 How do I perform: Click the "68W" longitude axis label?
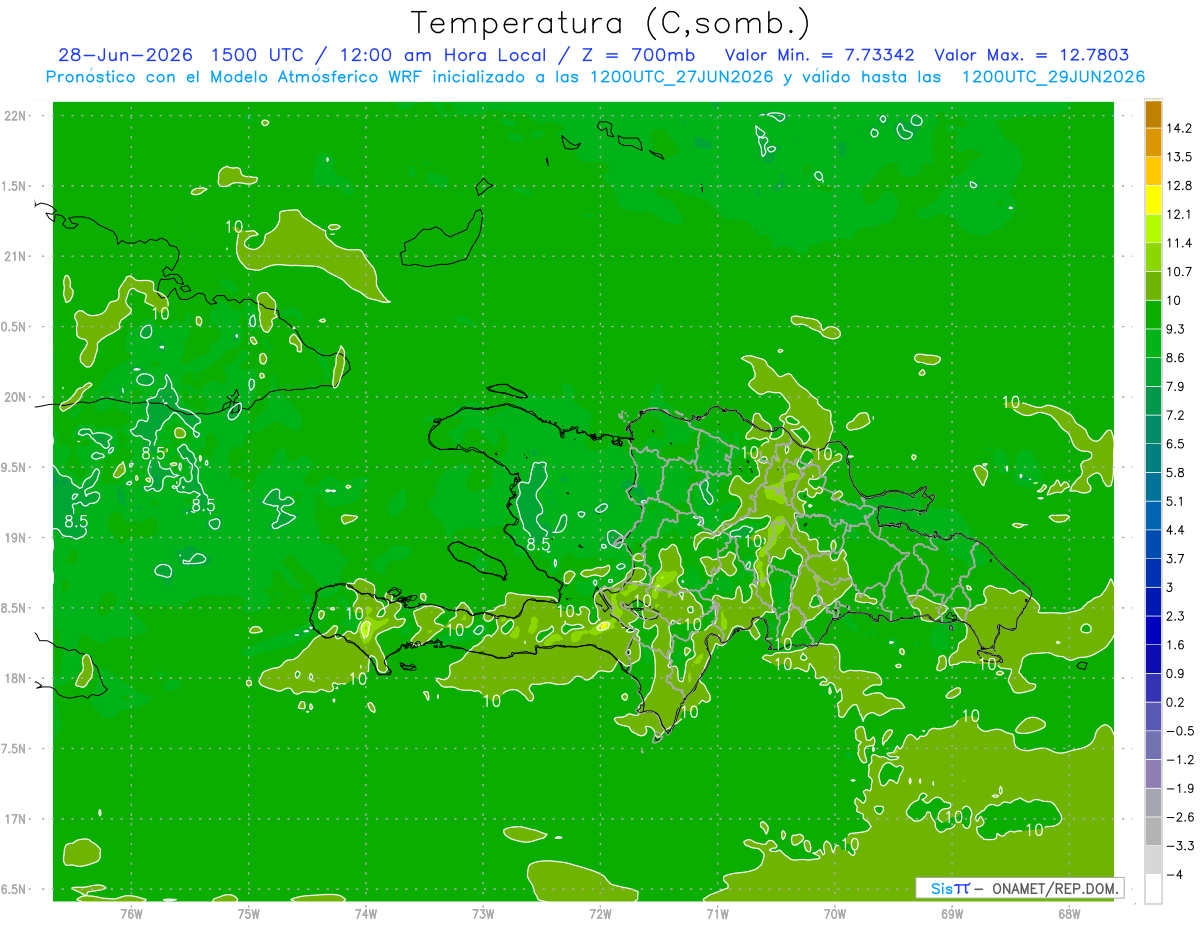click(x=1069, y=913)
